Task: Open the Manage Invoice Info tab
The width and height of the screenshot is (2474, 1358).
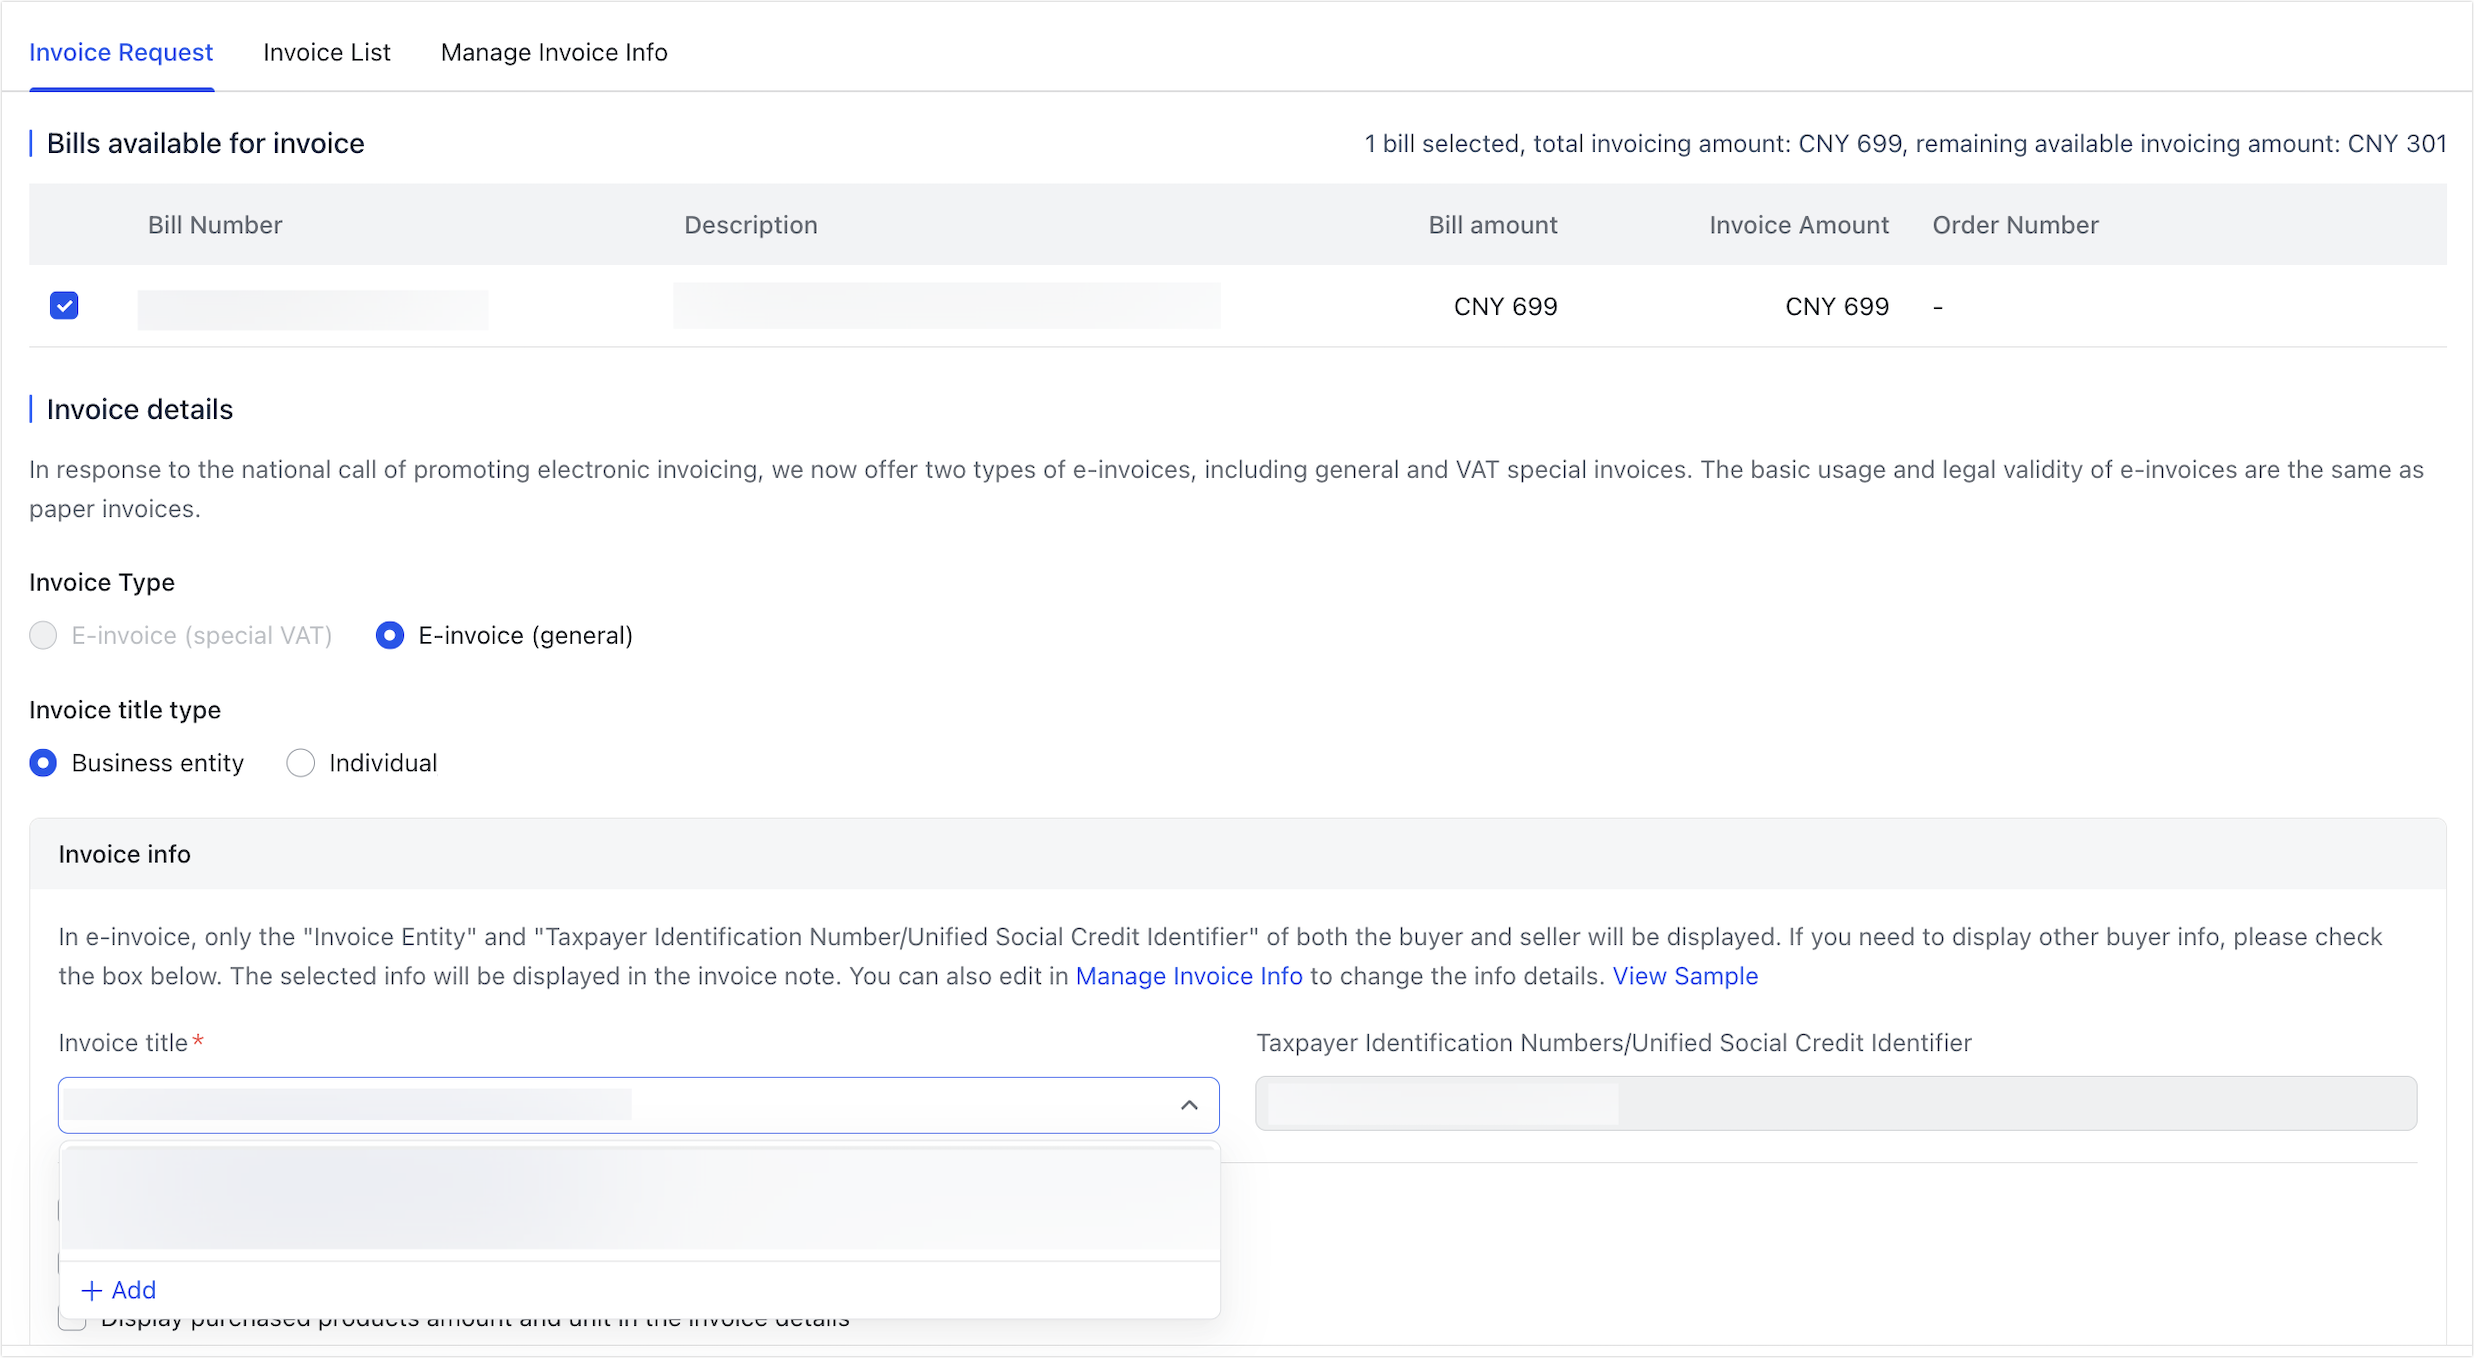Action: coord(554,52)
